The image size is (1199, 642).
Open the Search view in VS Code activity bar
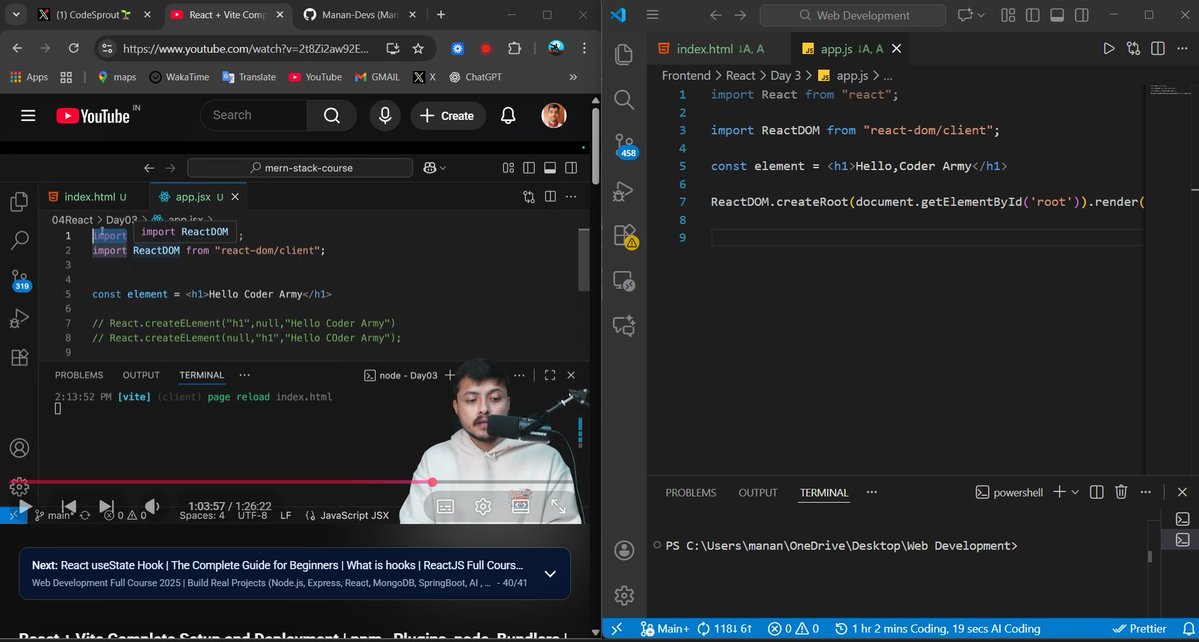coord(623,100)
